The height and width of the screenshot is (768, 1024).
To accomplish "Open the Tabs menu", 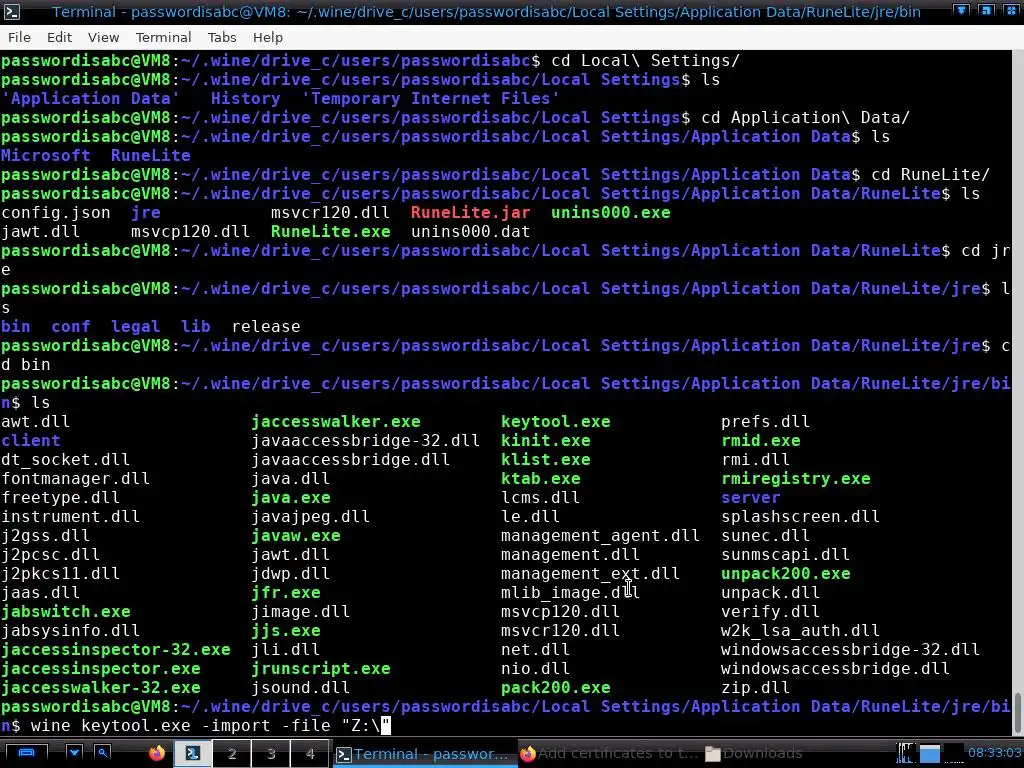I will pos(222,37).
